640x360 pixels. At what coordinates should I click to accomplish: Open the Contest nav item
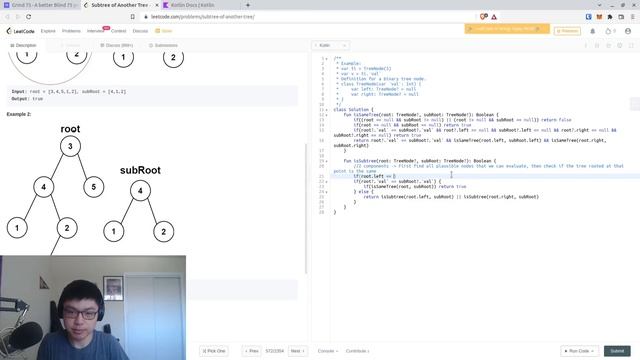[118, 31]
